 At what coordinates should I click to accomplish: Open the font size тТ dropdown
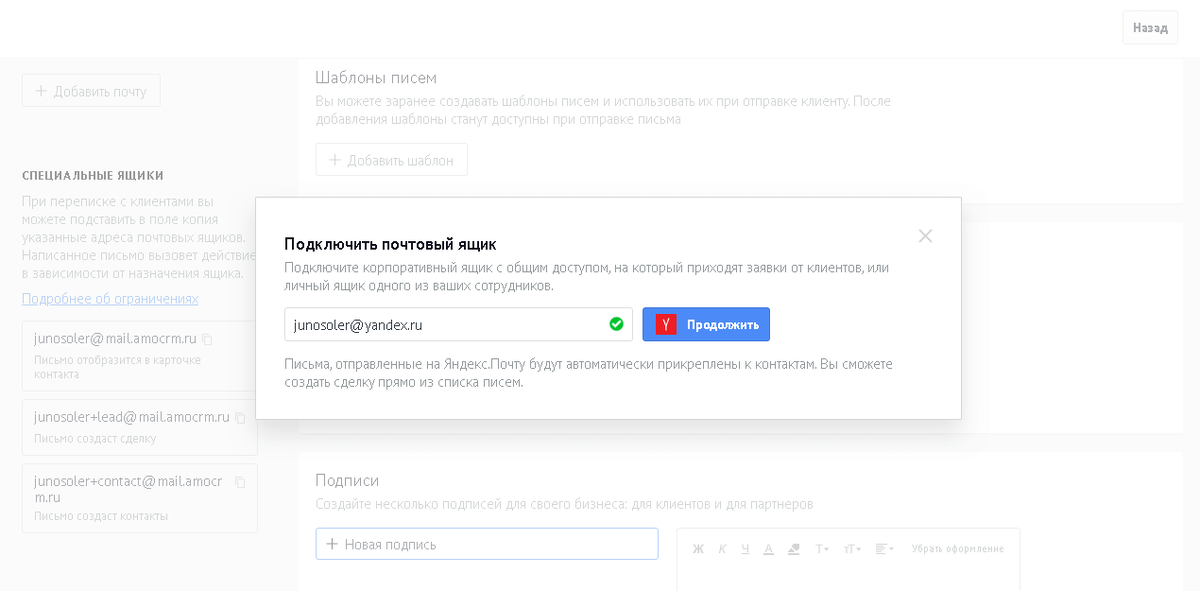click(852, 549)
